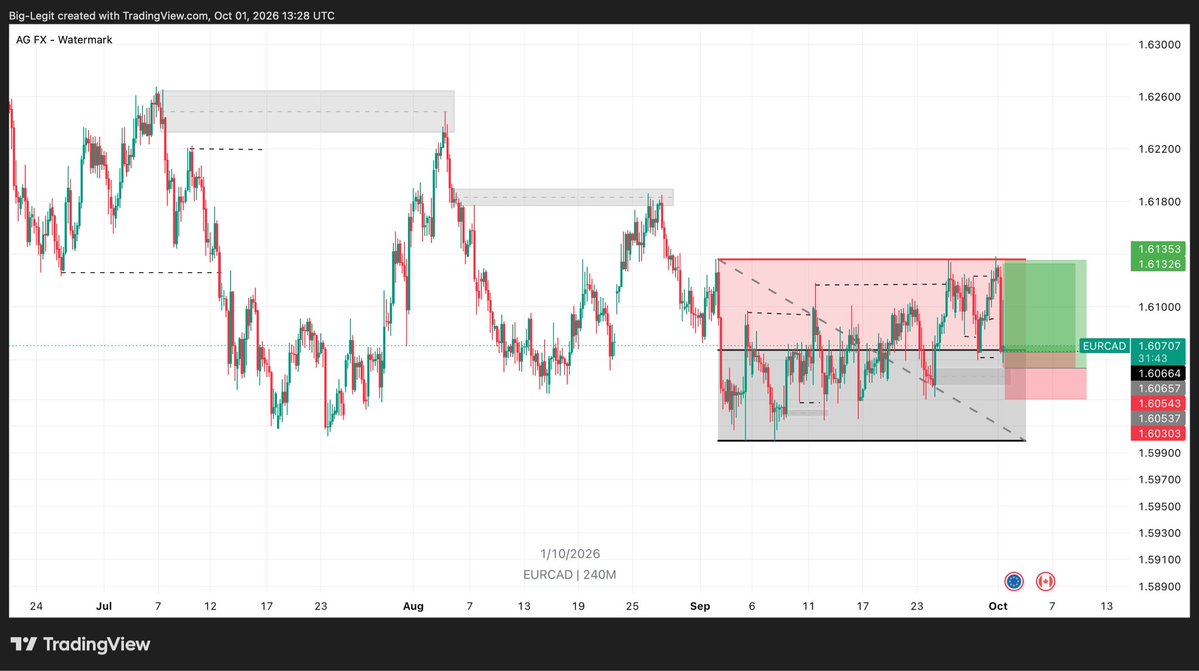Select the red September range rectangle
Viewport: 1199px width, 671px height.
pos(871,304)
